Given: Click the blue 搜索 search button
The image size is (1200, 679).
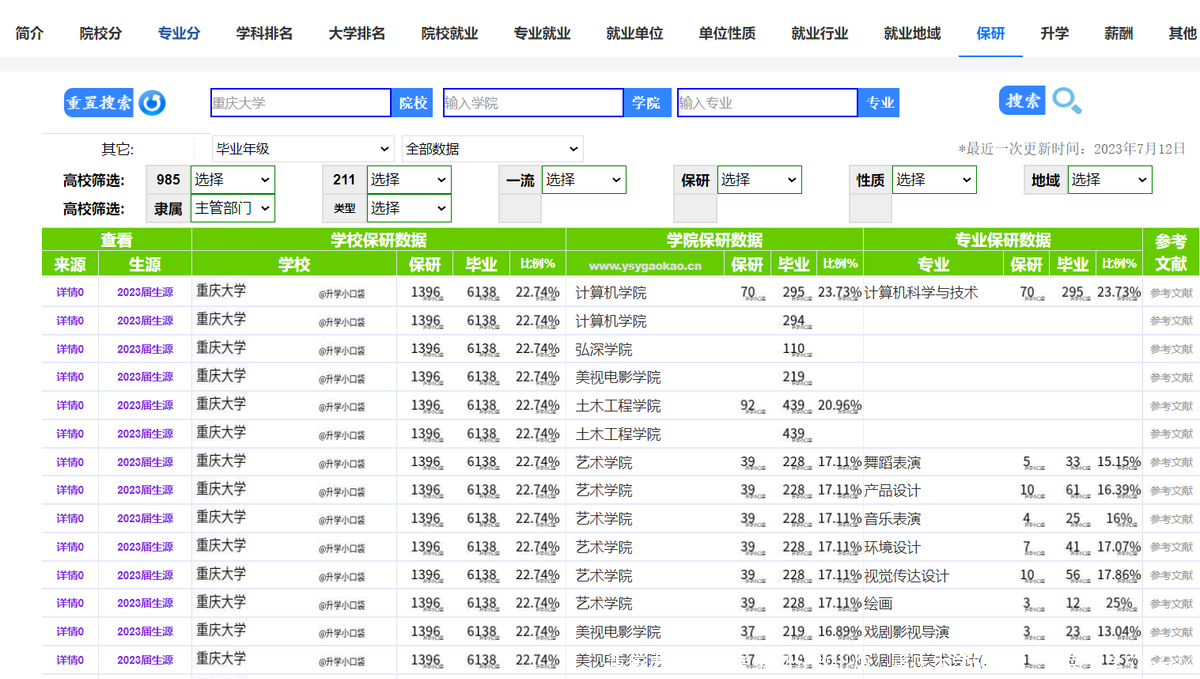Looking at the screenshot, I should (1023, 101).
